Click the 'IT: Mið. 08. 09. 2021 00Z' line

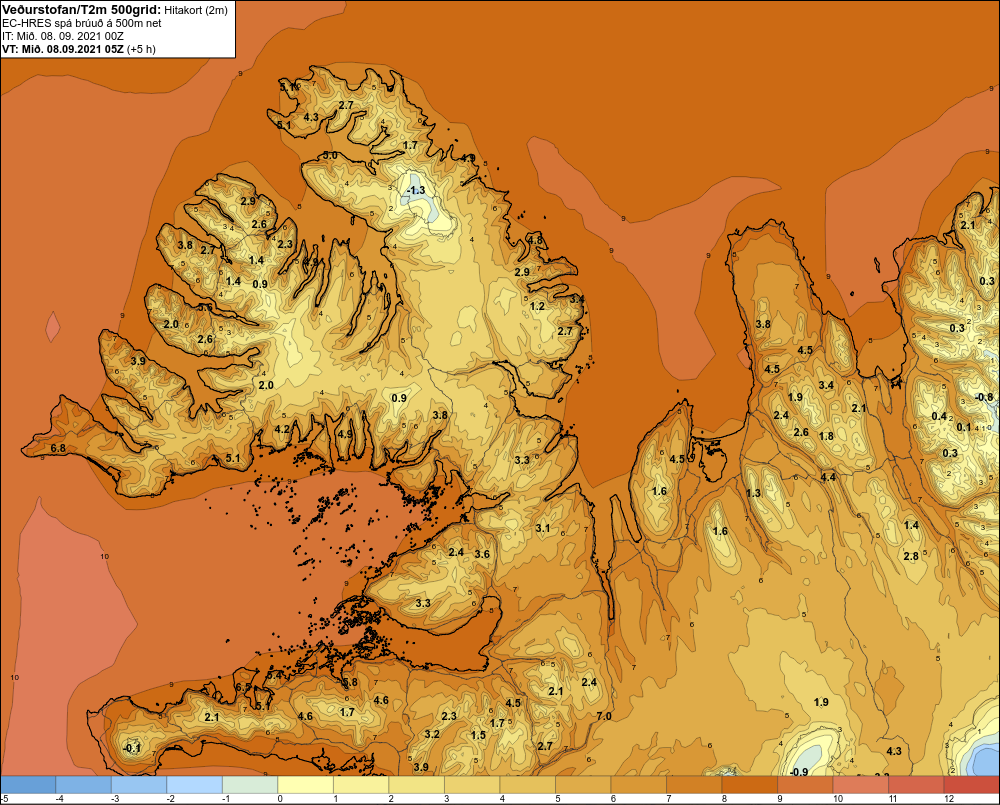click(x=63, y=36)
